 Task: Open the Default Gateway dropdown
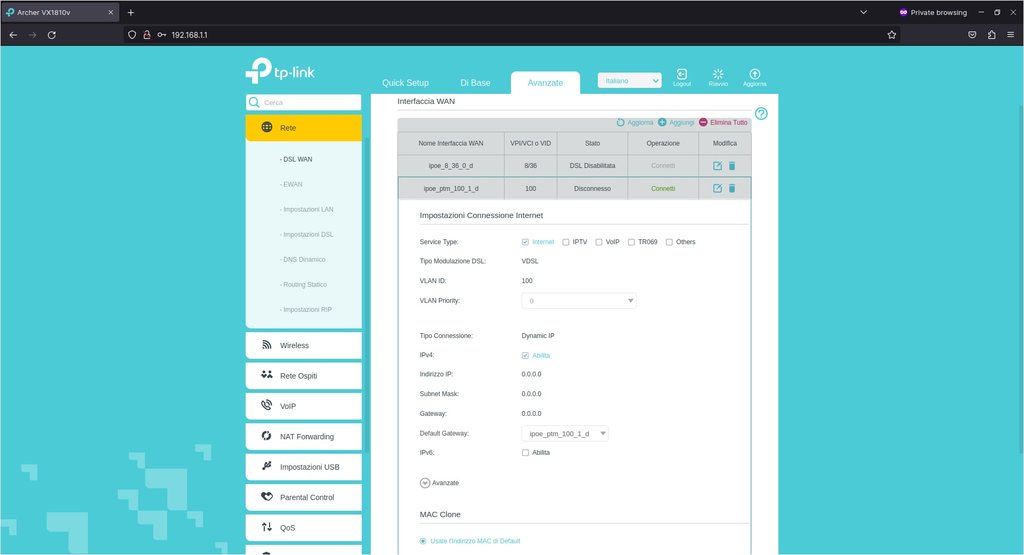pos(565,434)
